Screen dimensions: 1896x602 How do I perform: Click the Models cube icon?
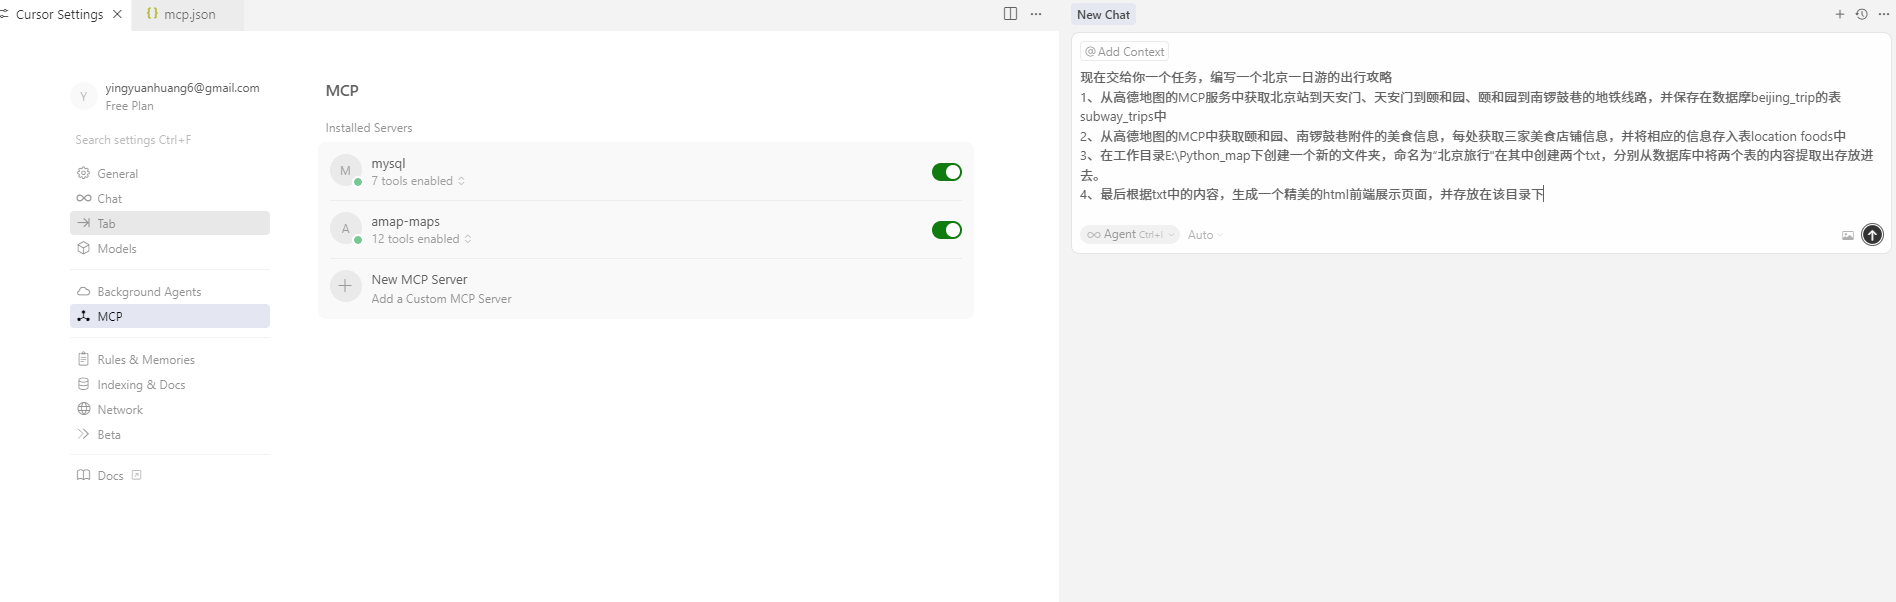coord(84,248)
